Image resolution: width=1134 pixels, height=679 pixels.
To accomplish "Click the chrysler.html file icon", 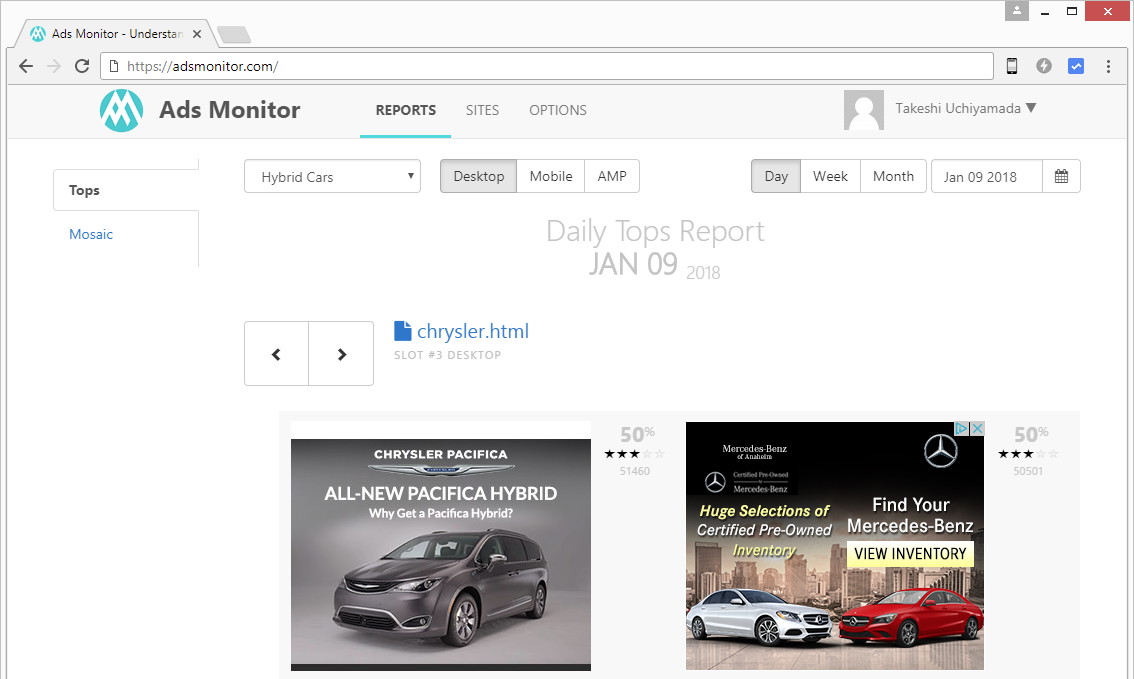I will (402, 331).
